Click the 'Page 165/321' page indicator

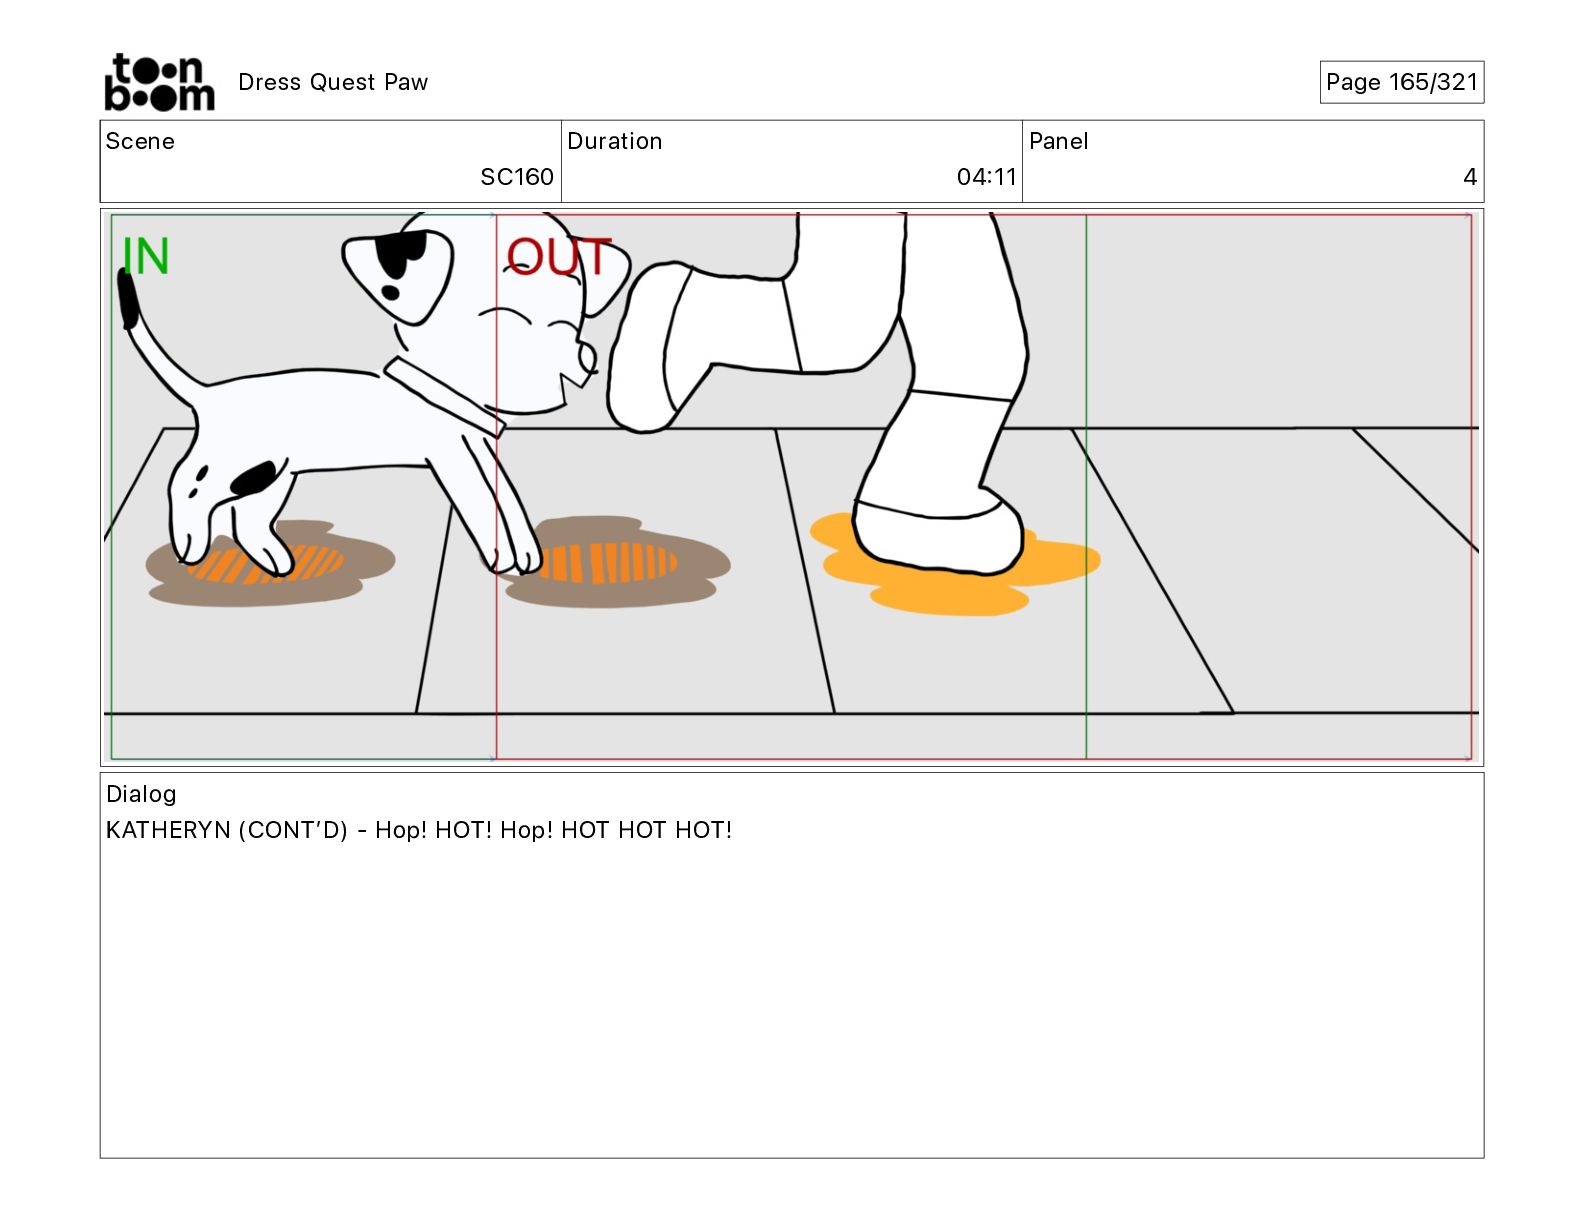1401,82
